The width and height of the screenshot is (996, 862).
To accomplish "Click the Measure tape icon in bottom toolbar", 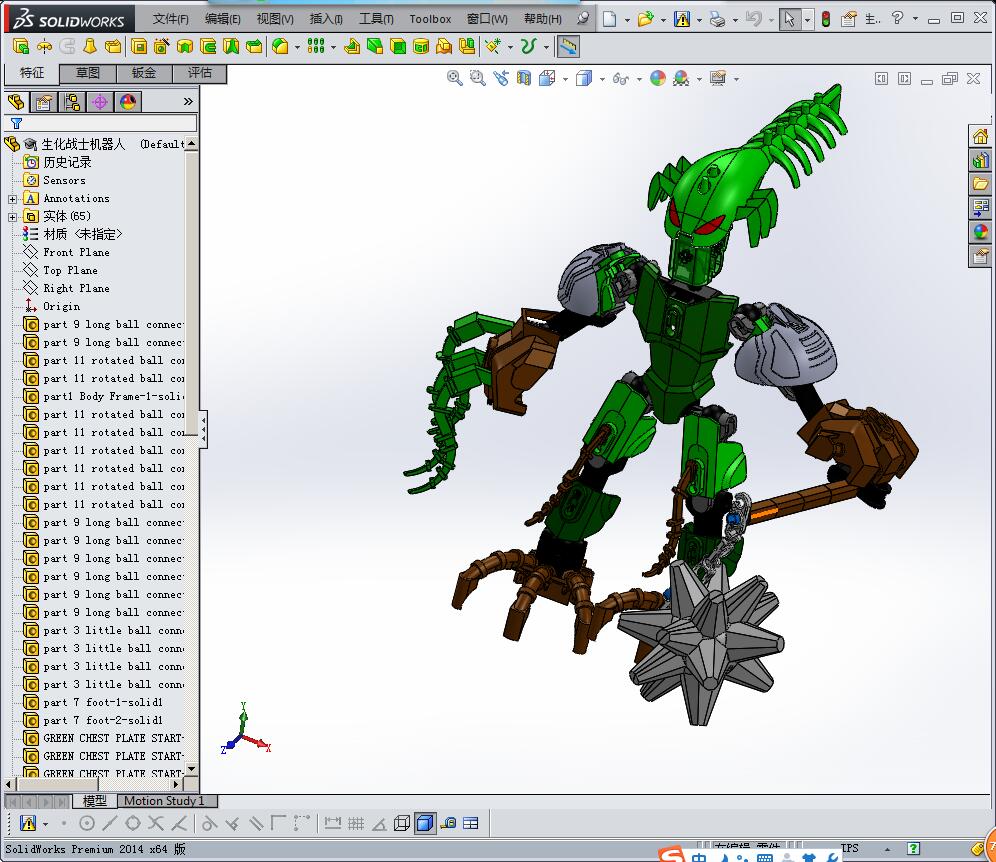I will tap(448, 824).
